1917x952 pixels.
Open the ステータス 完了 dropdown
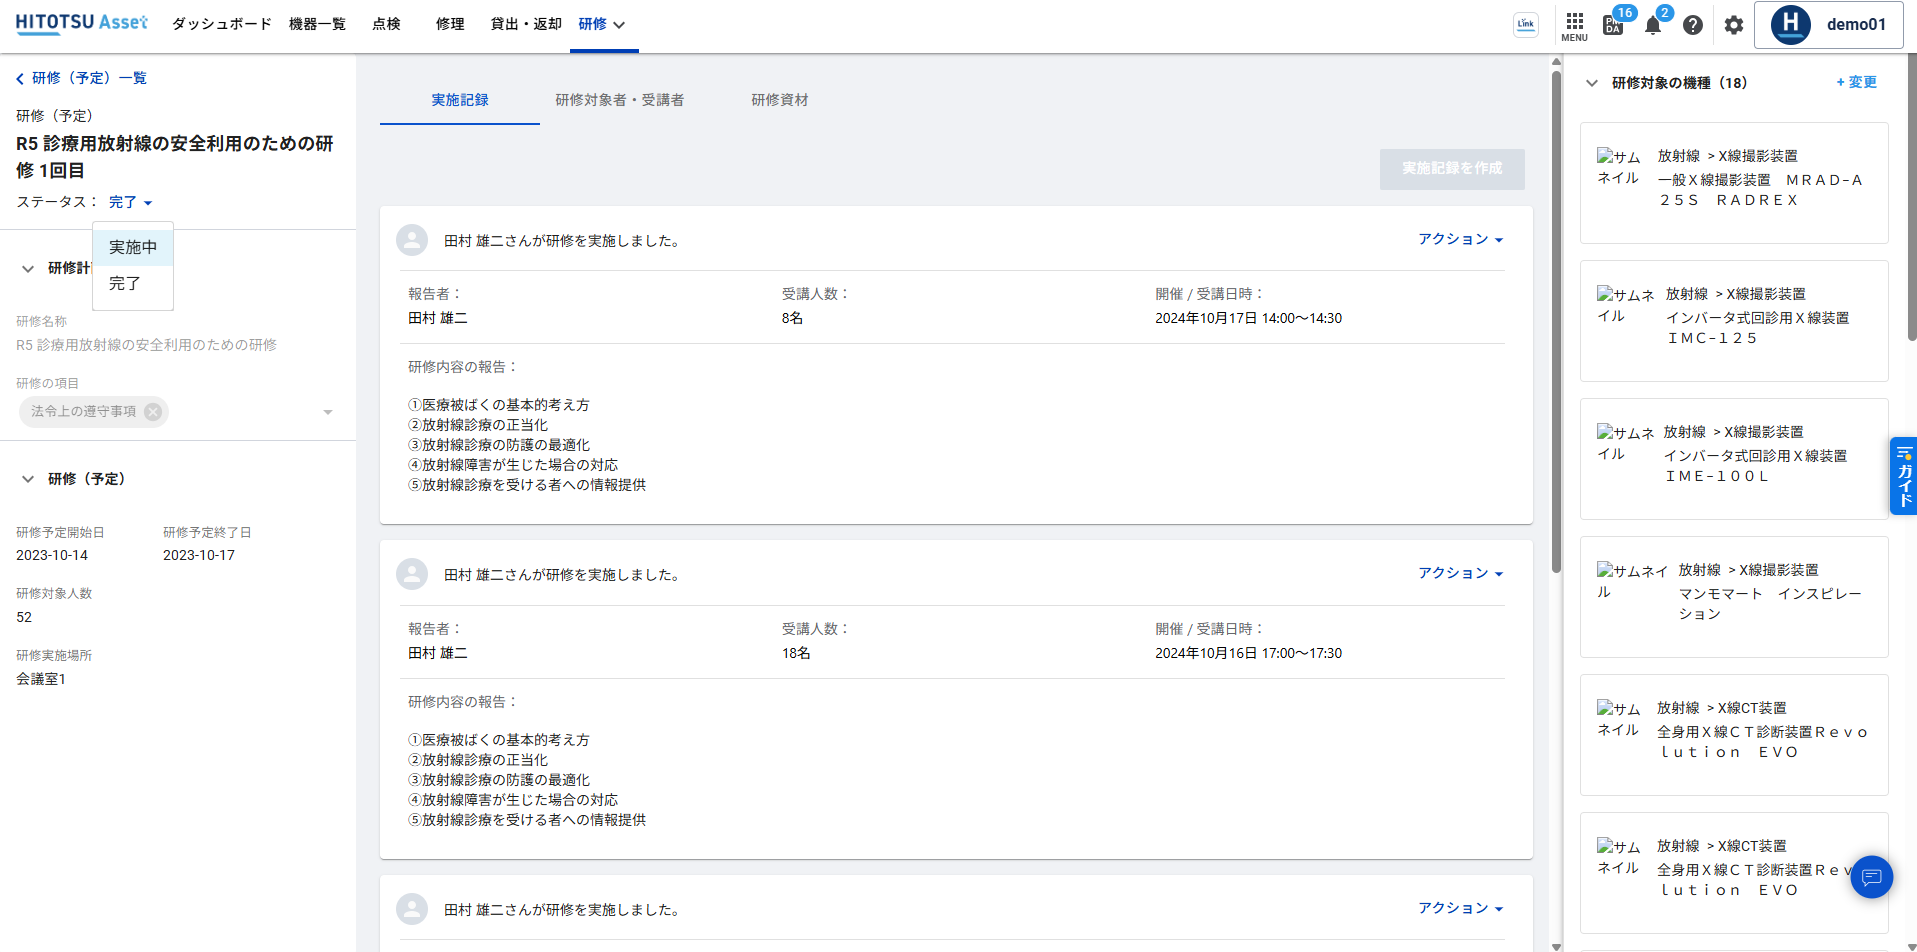[x=130, y=202]
